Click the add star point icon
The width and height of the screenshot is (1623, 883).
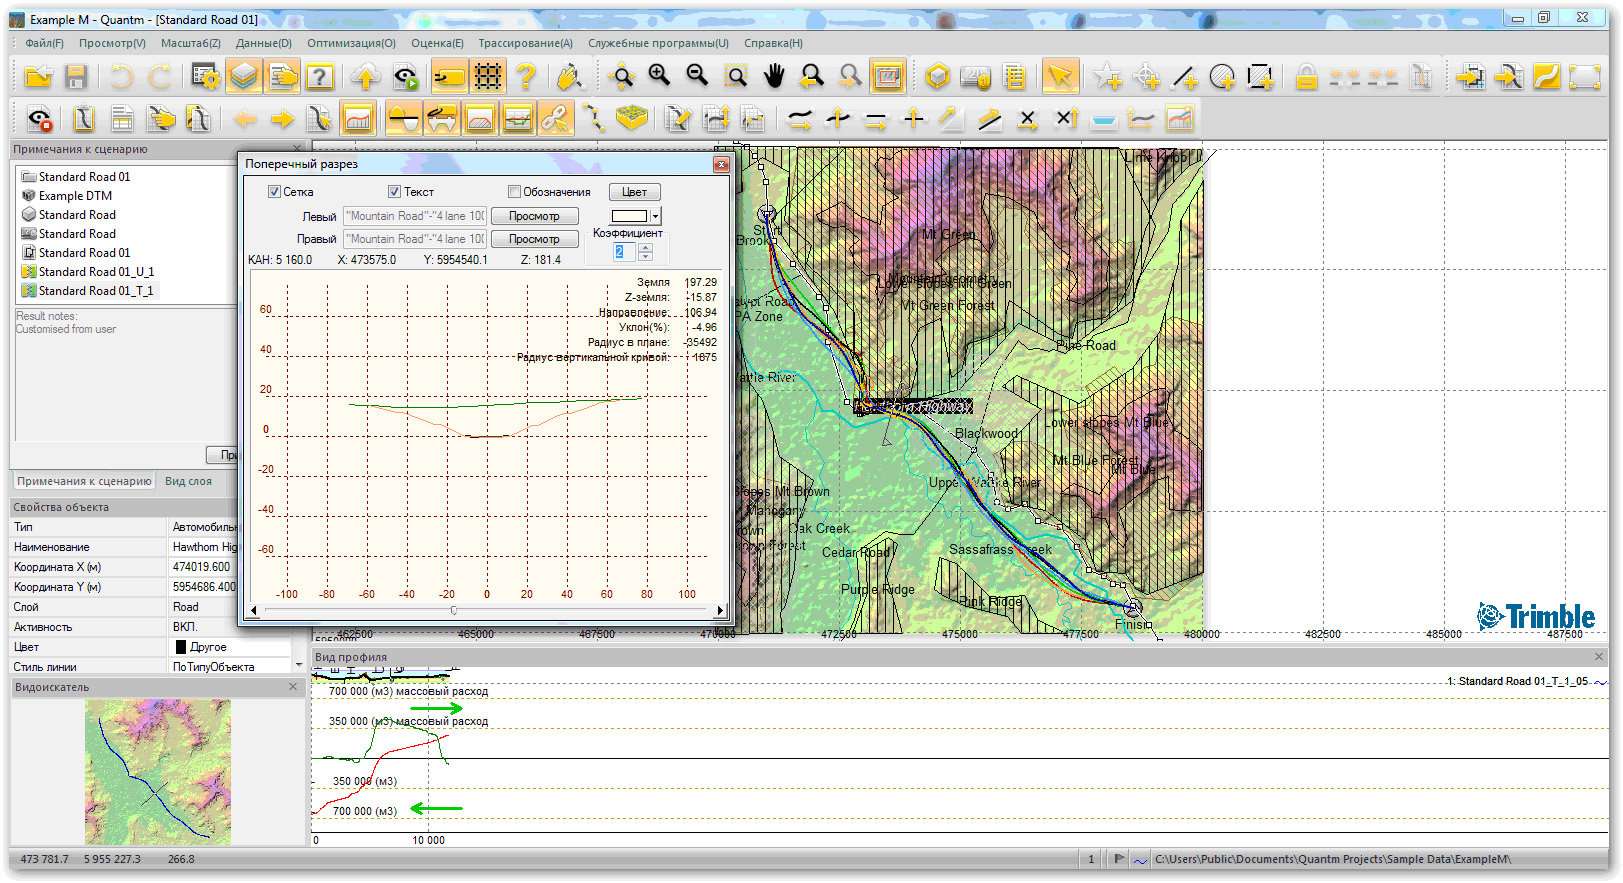point(1107,77)
